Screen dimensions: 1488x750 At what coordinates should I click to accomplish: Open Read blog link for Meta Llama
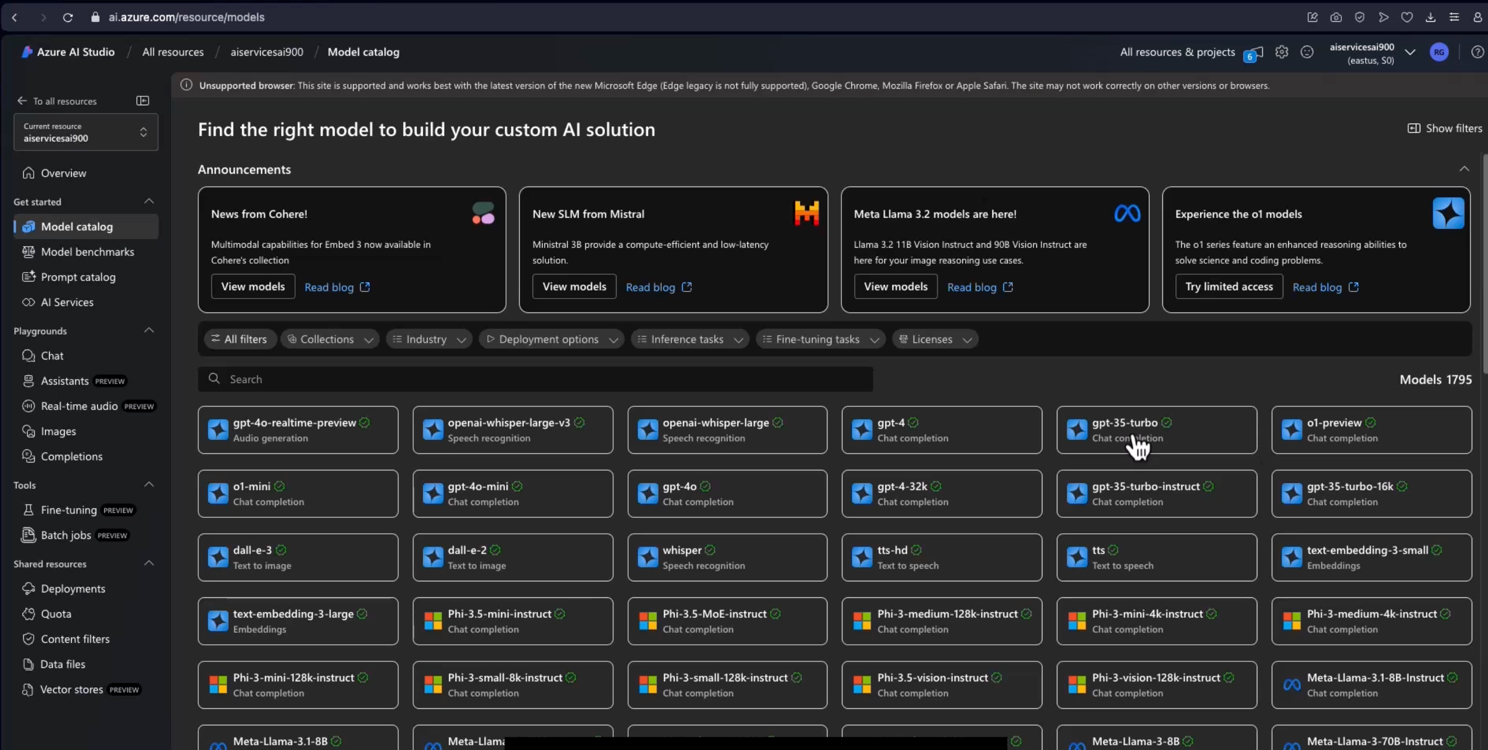click(980, 288)
